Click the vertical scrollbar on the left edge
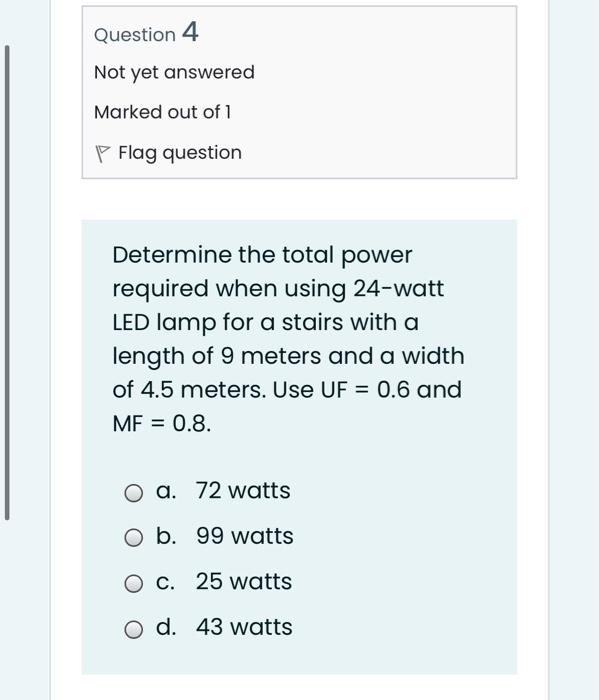 (7, 282)
